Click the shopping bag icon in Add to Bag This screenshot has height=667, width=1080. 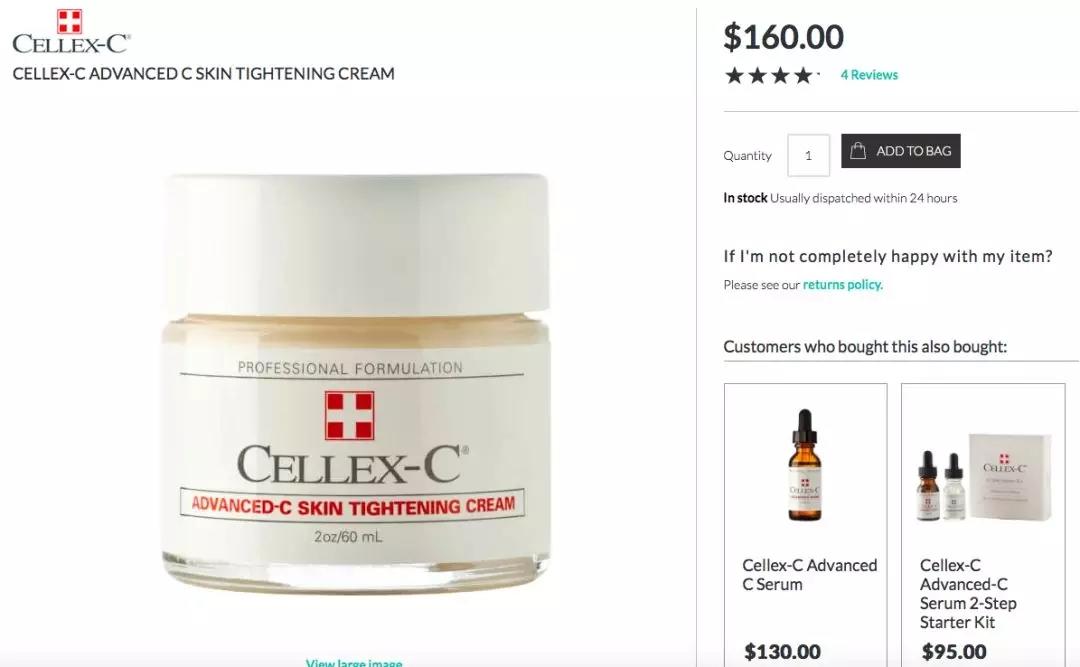tap(858, 151)
